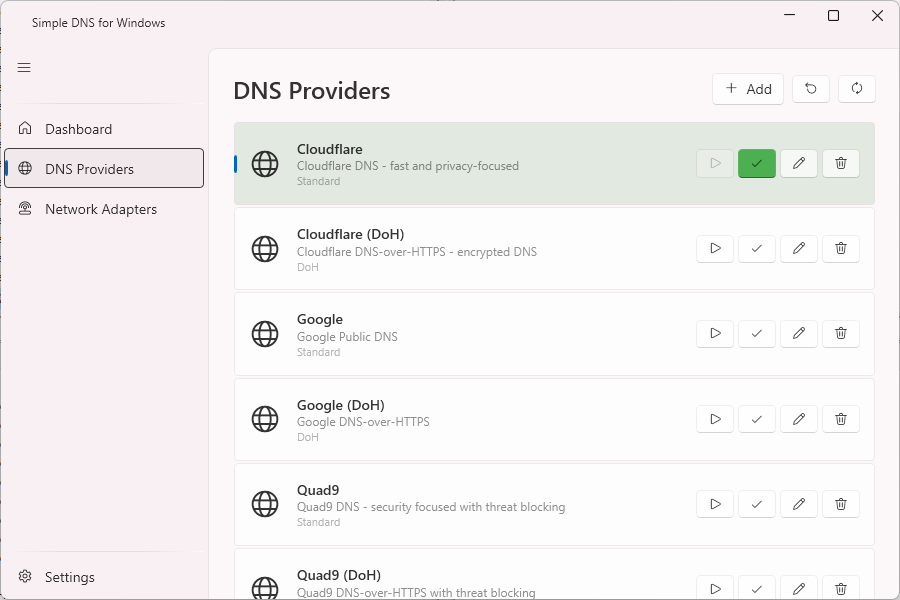This screenshot has width=900, height=600.
Task: Open Settings in the sidebar
Action: click(x=104, y=576)
